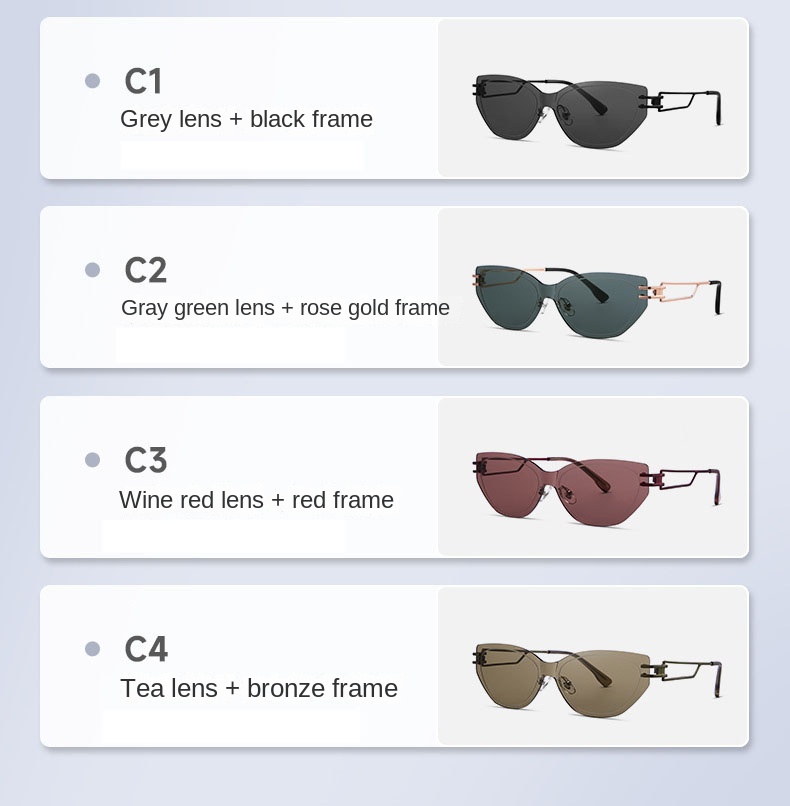Select the bullet dot next to C1
This screenshot has height=806, width=790.
[93, 81]
